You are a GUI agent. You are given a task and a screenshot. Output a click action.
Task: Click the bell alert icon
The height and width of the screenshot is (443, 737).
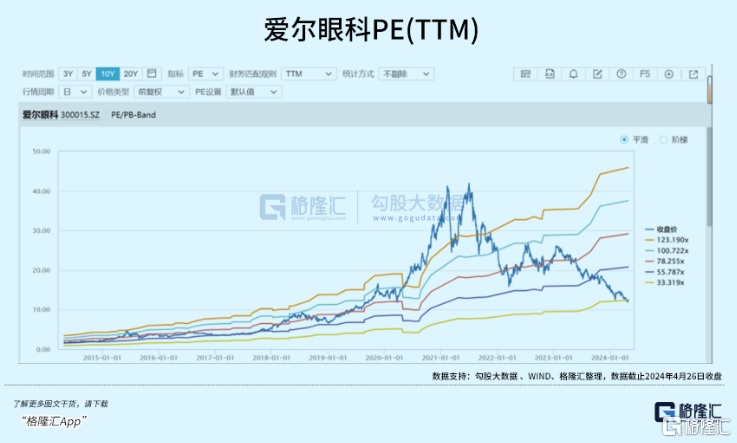(573, 74)
